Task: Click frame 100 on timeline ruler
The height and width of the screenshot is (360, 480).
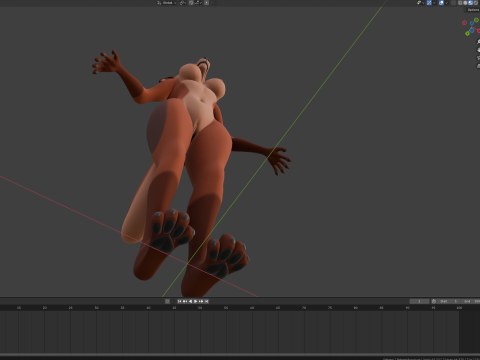Action: (x=459, y=308)
